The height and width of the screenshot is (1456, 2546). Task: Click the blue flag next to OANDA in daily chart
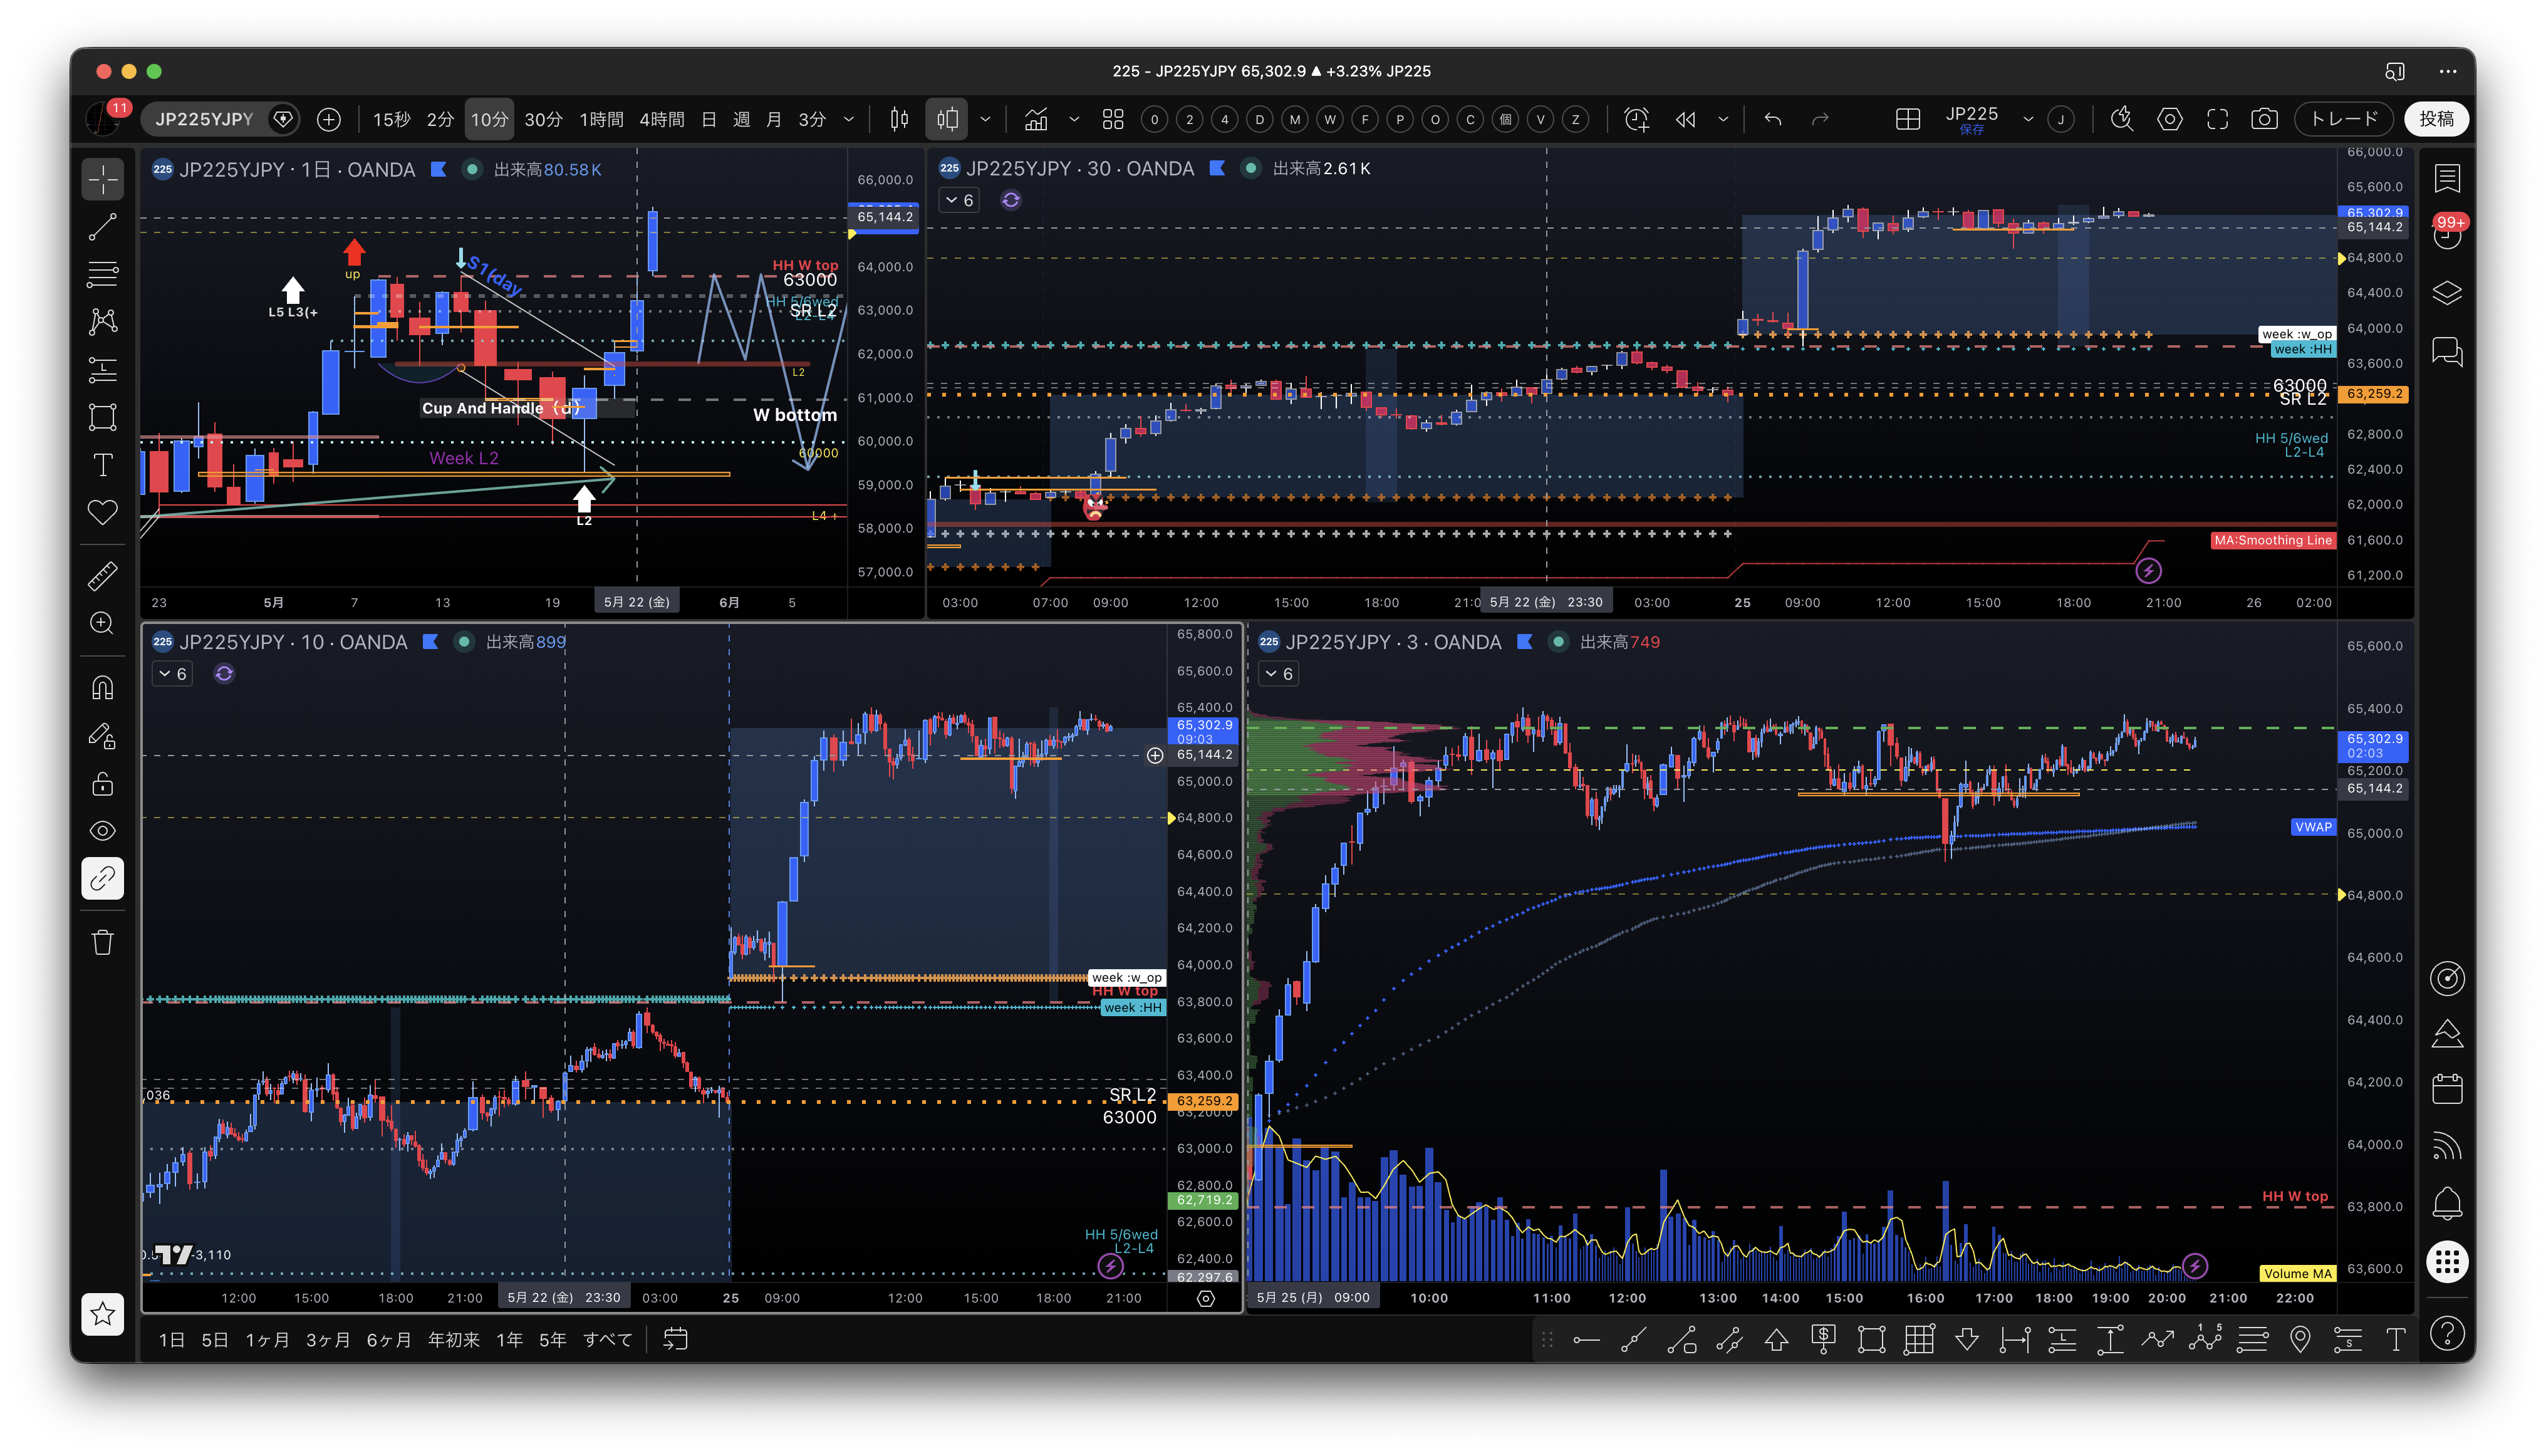(438, 169)
